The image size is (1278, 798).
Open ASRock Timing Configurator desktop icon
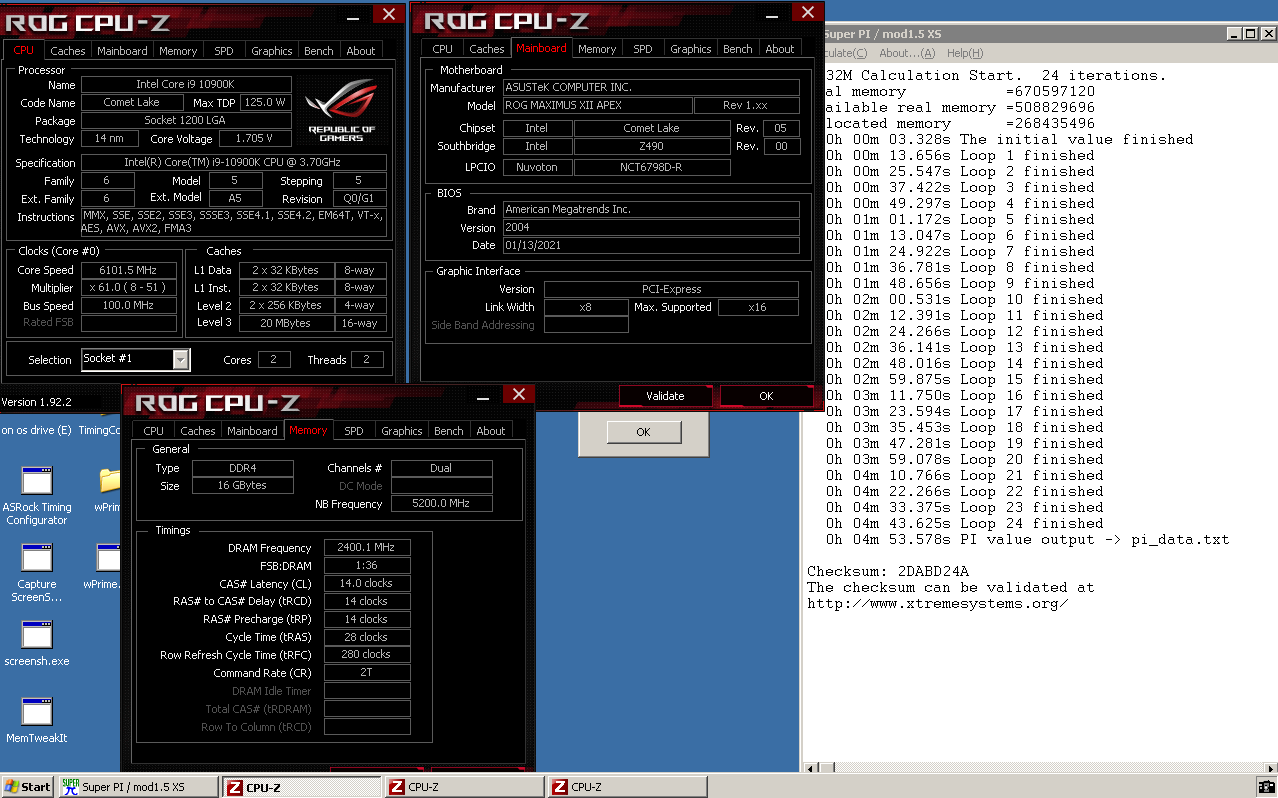[x=37, y=496]
